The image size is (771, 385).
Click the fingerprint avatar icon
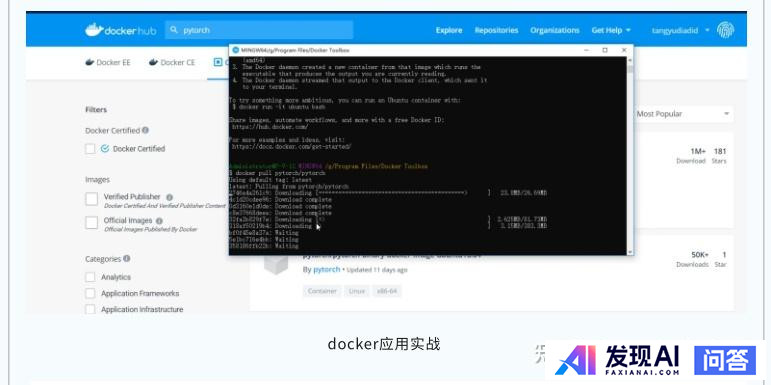pos(726,30)
